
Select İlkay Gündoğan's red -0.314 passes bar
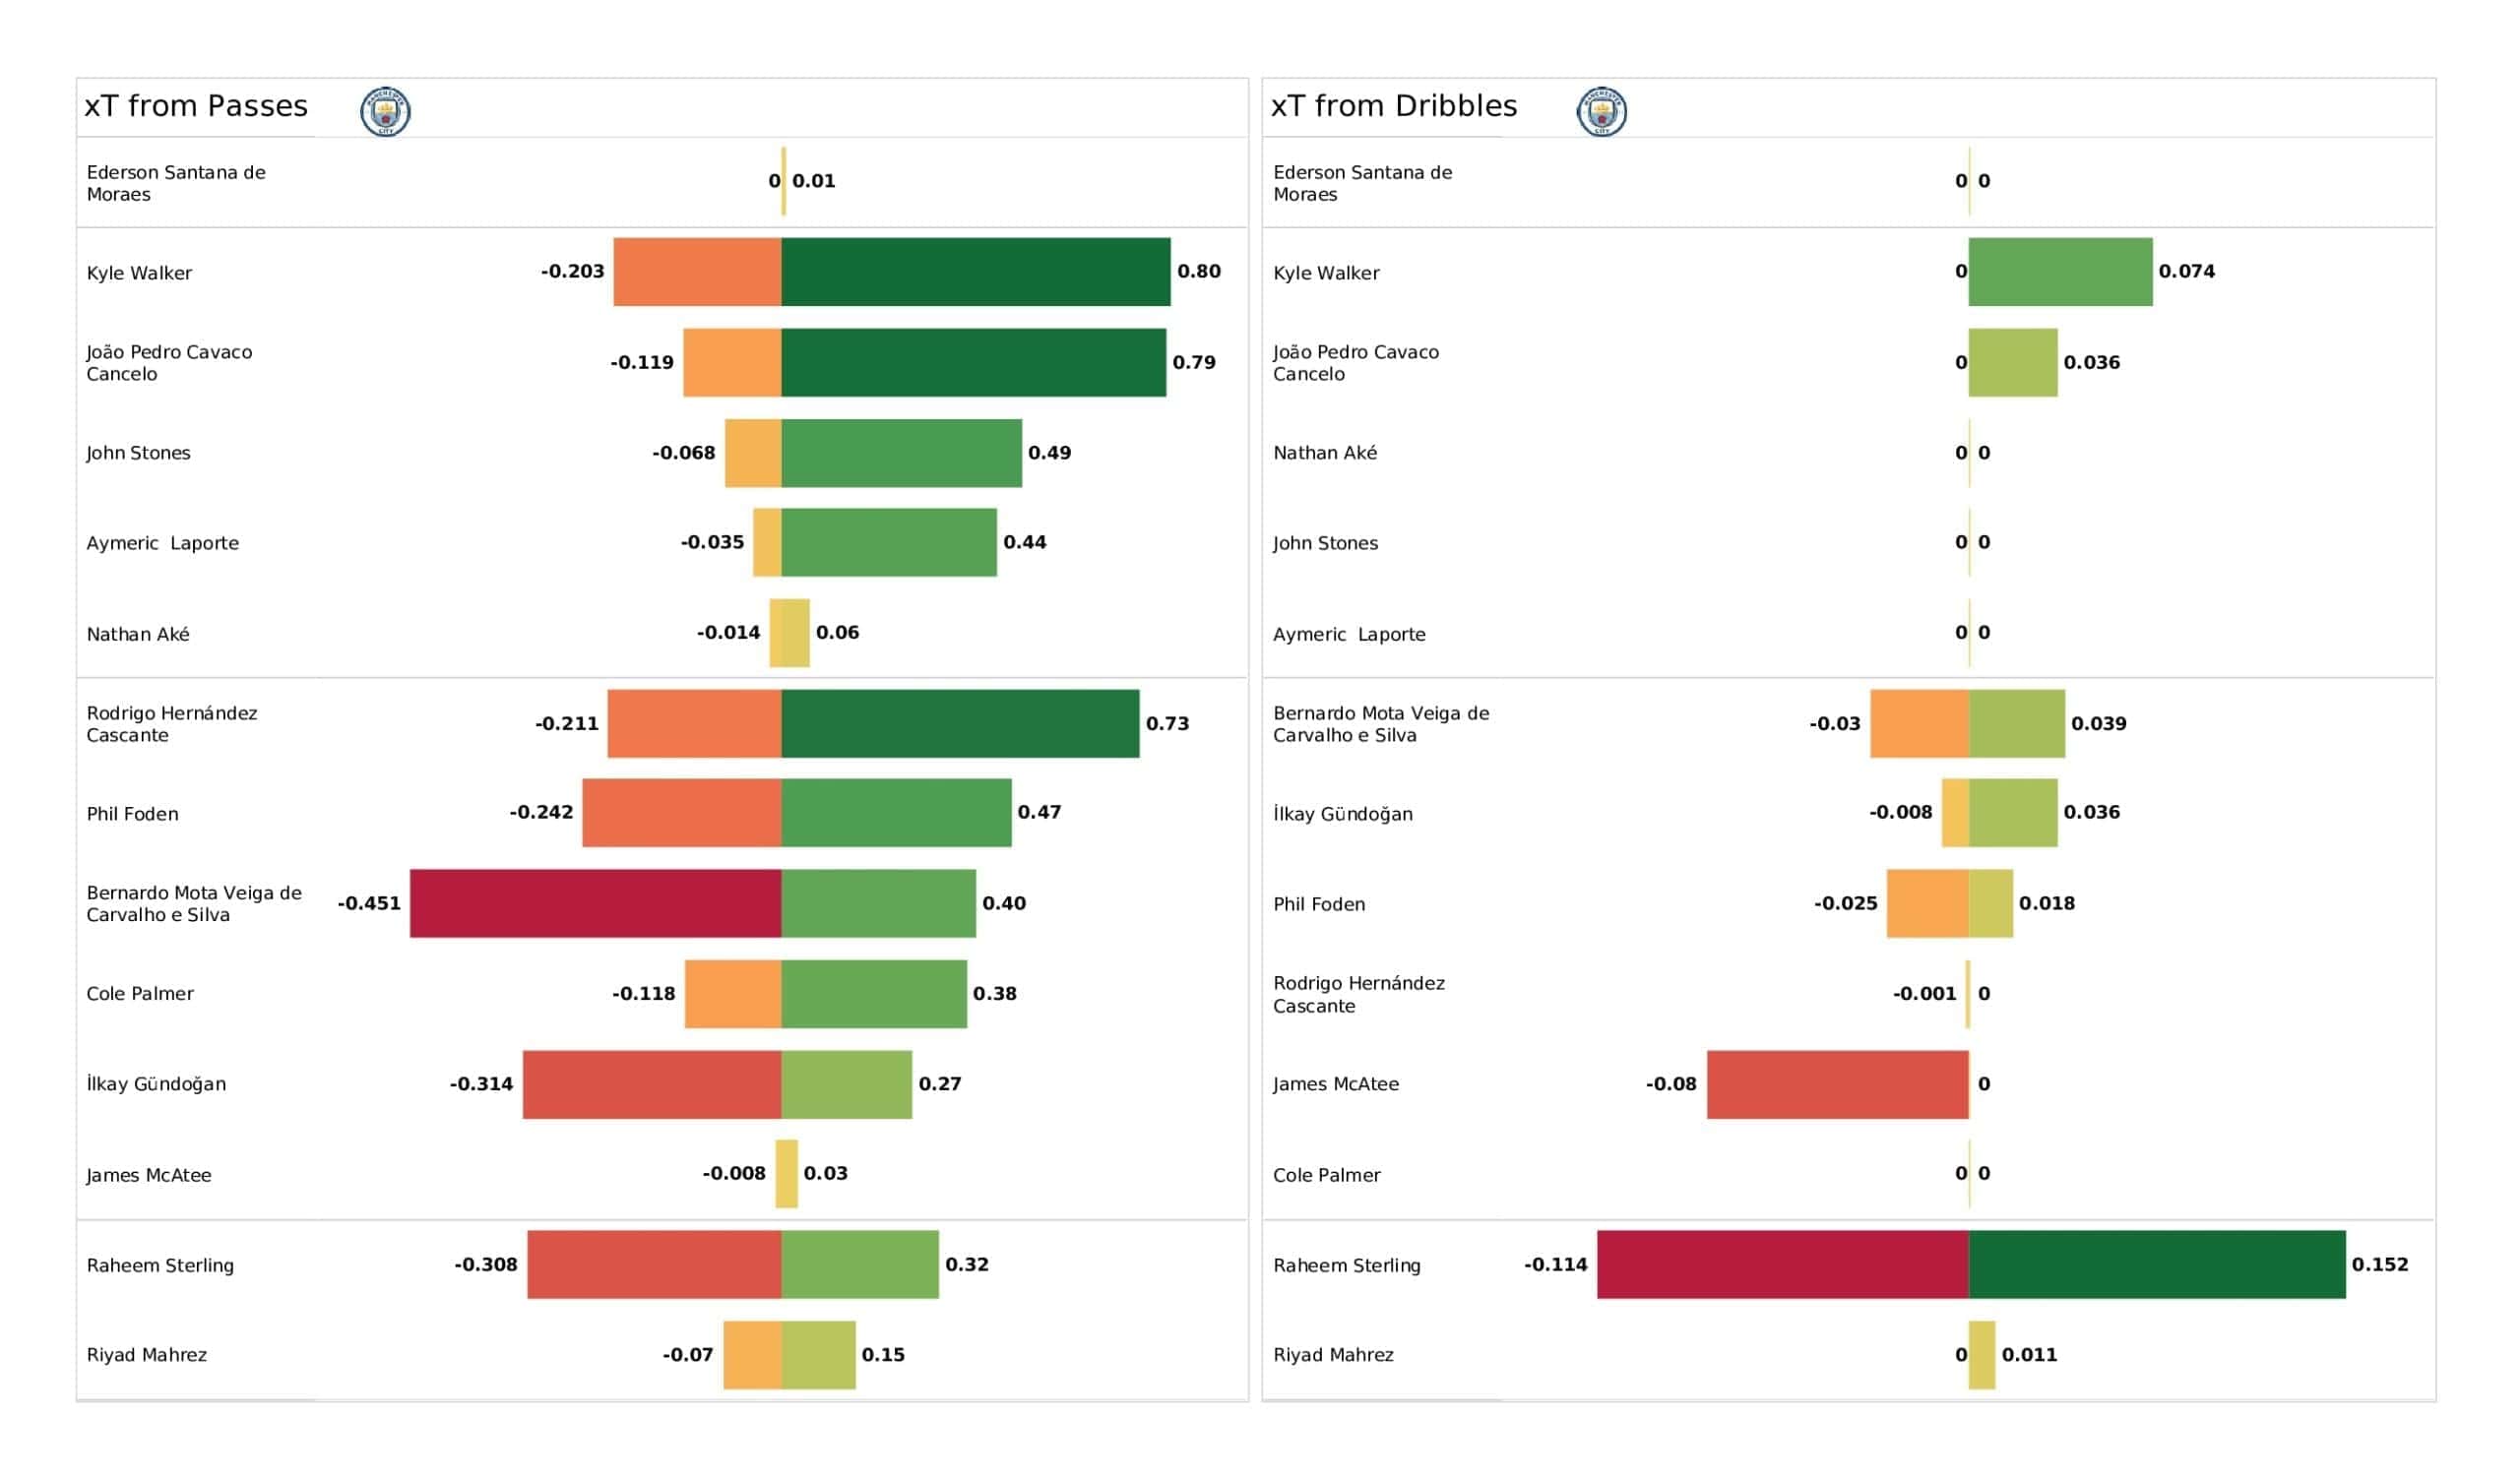click(x=652, y=1084)
